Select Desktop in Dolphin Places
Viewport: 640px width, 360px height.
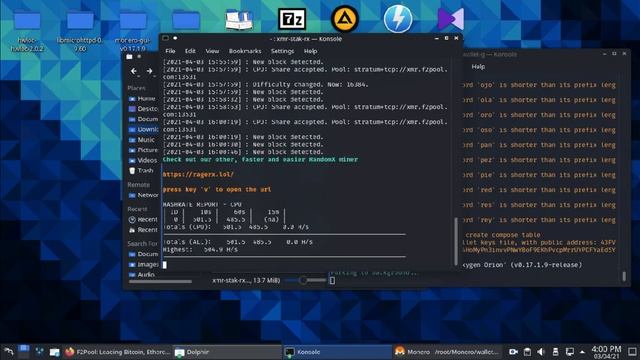tap(143, 109)
